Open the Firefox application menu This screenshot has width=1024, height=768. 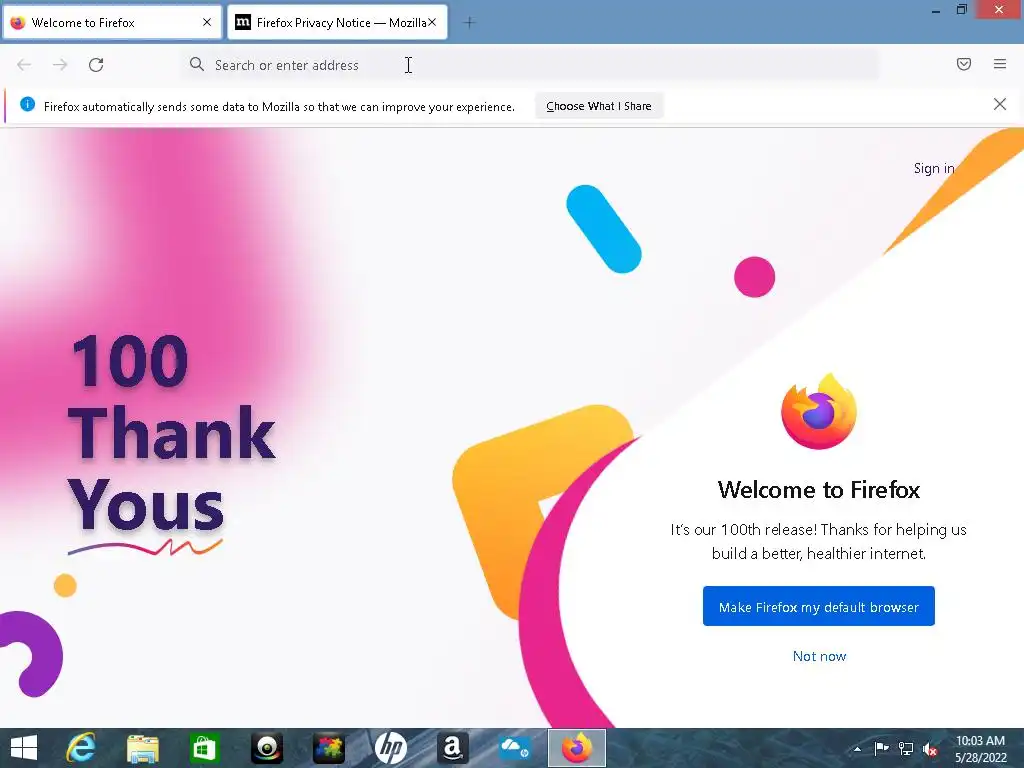tap(999, 64)
